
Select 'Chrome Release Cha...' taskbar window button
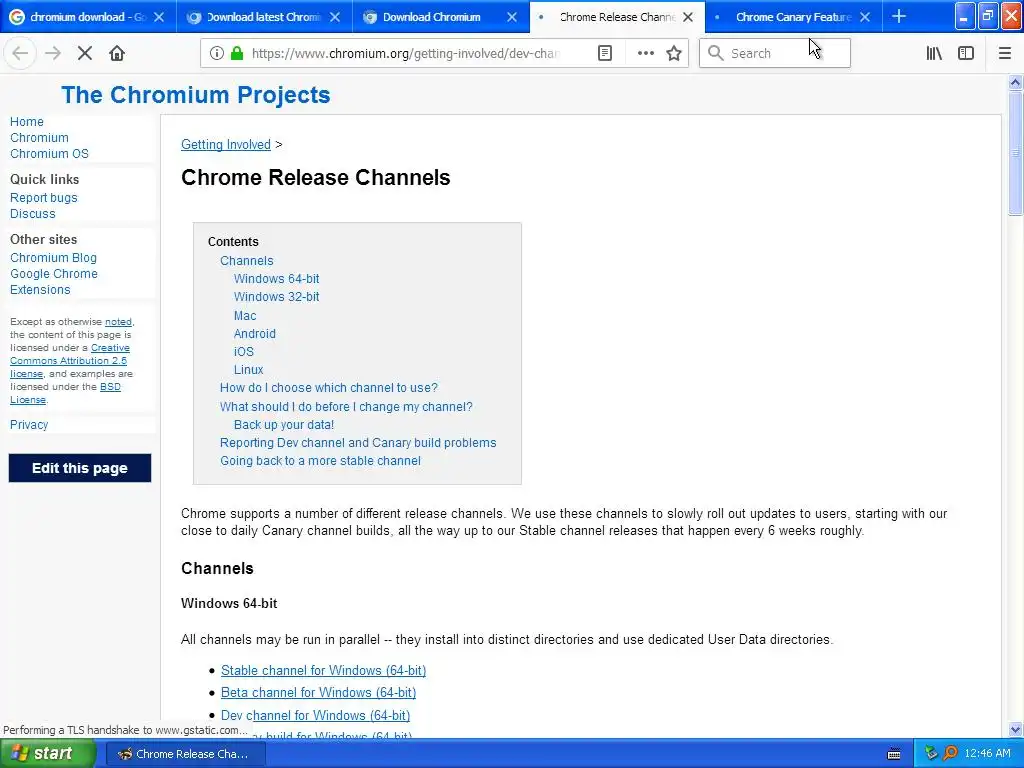point(185,754)
